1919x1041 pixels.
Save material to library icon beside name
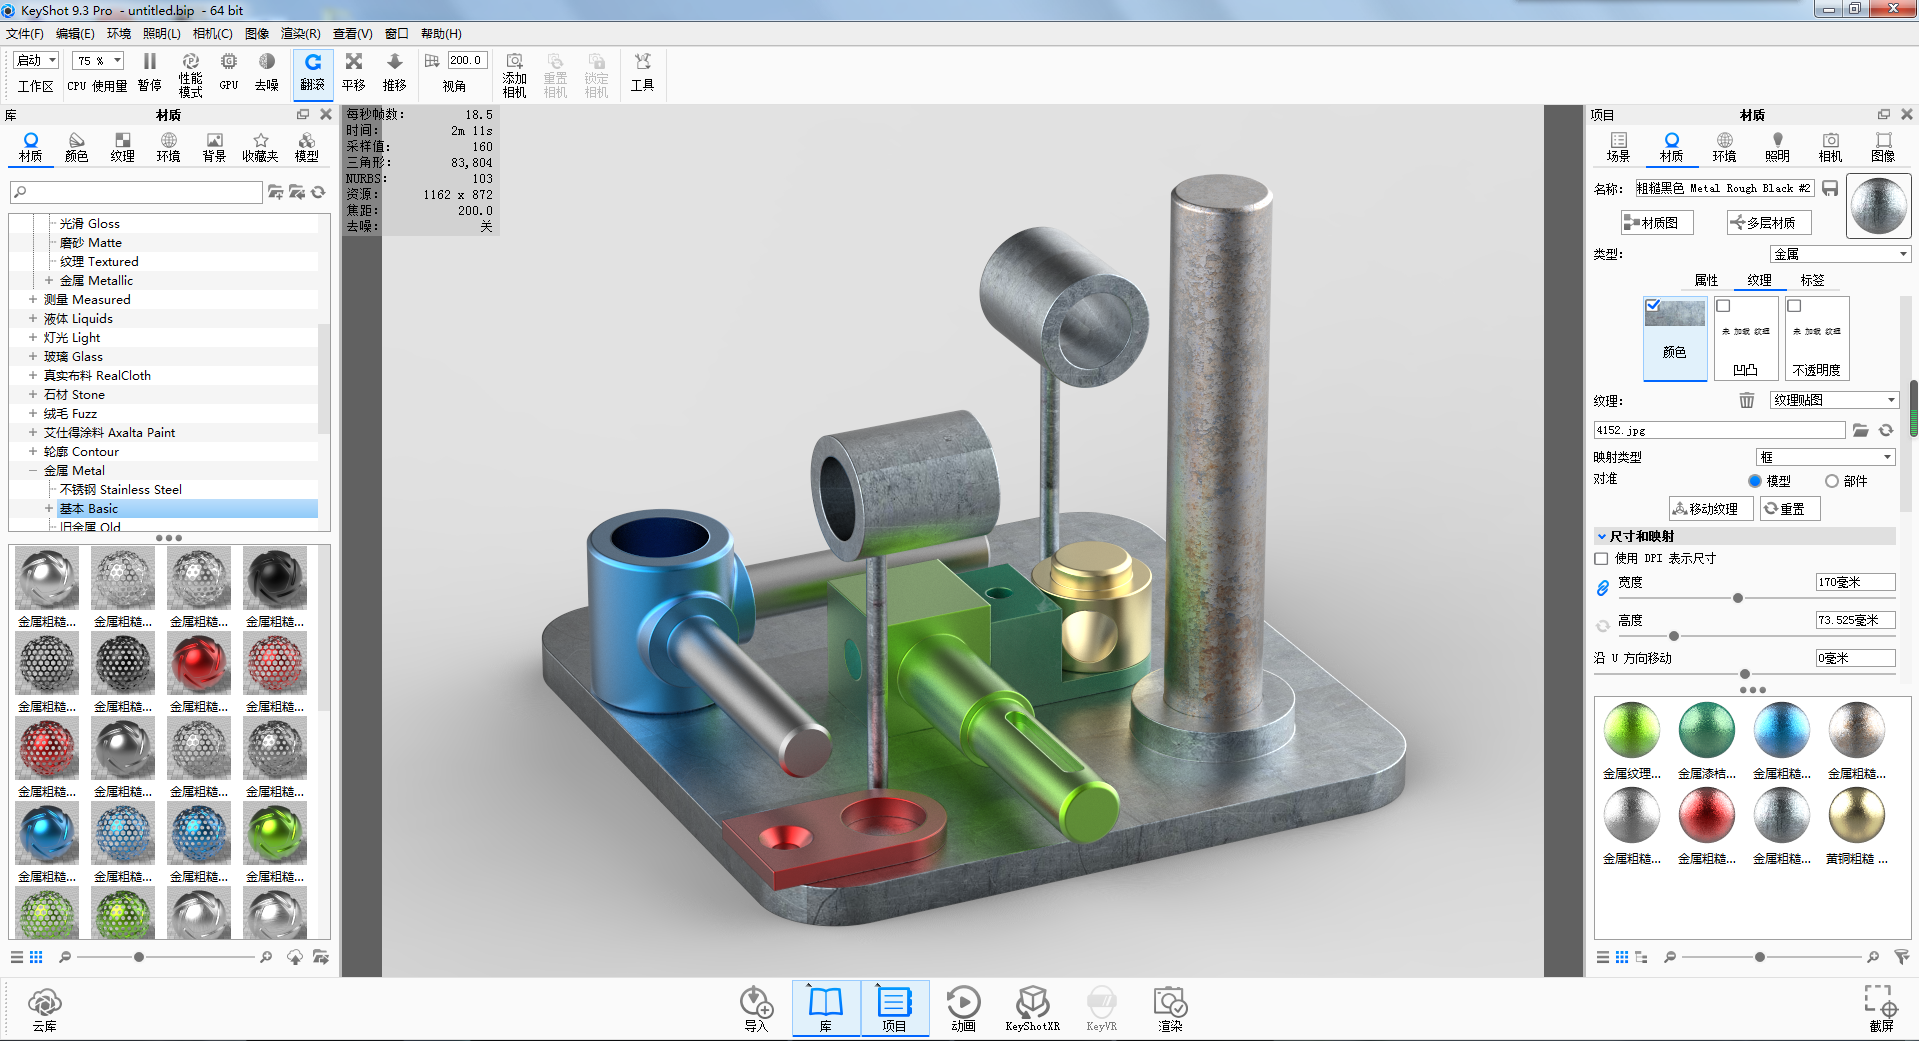[x=1830, y=188]
